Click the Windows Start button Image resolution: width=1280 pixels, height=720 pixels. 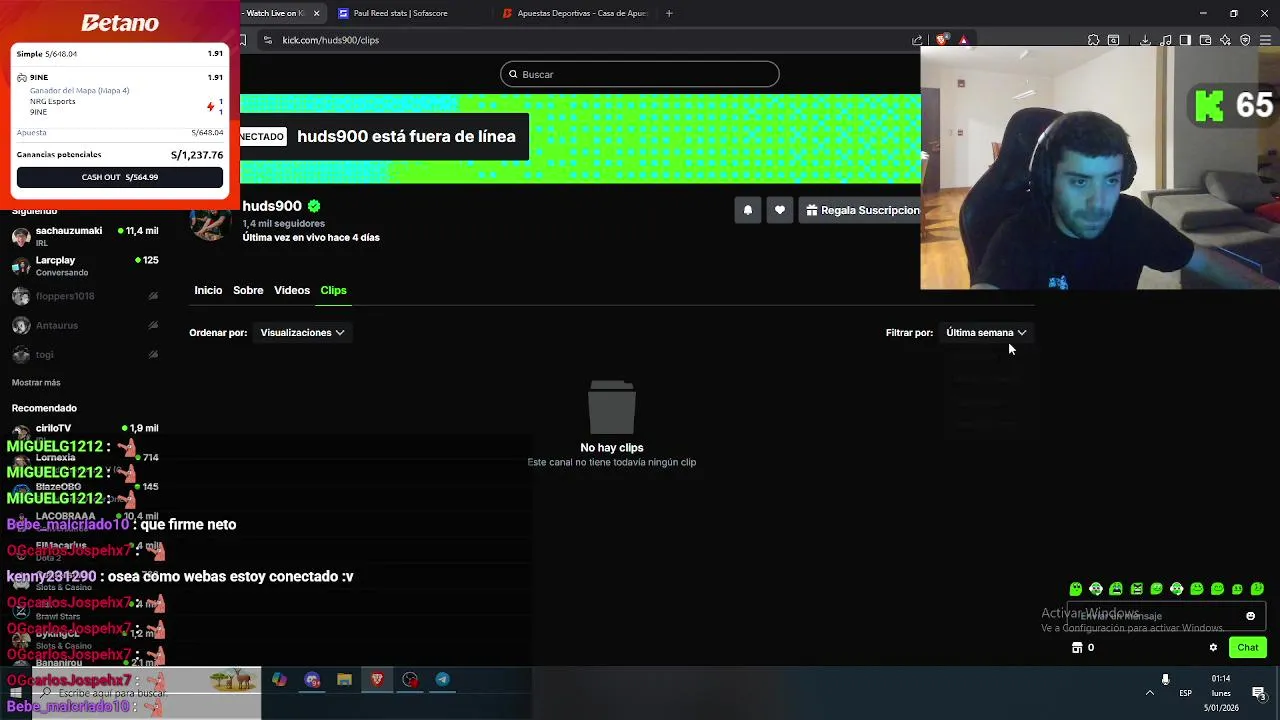click(x=16, y=693)
